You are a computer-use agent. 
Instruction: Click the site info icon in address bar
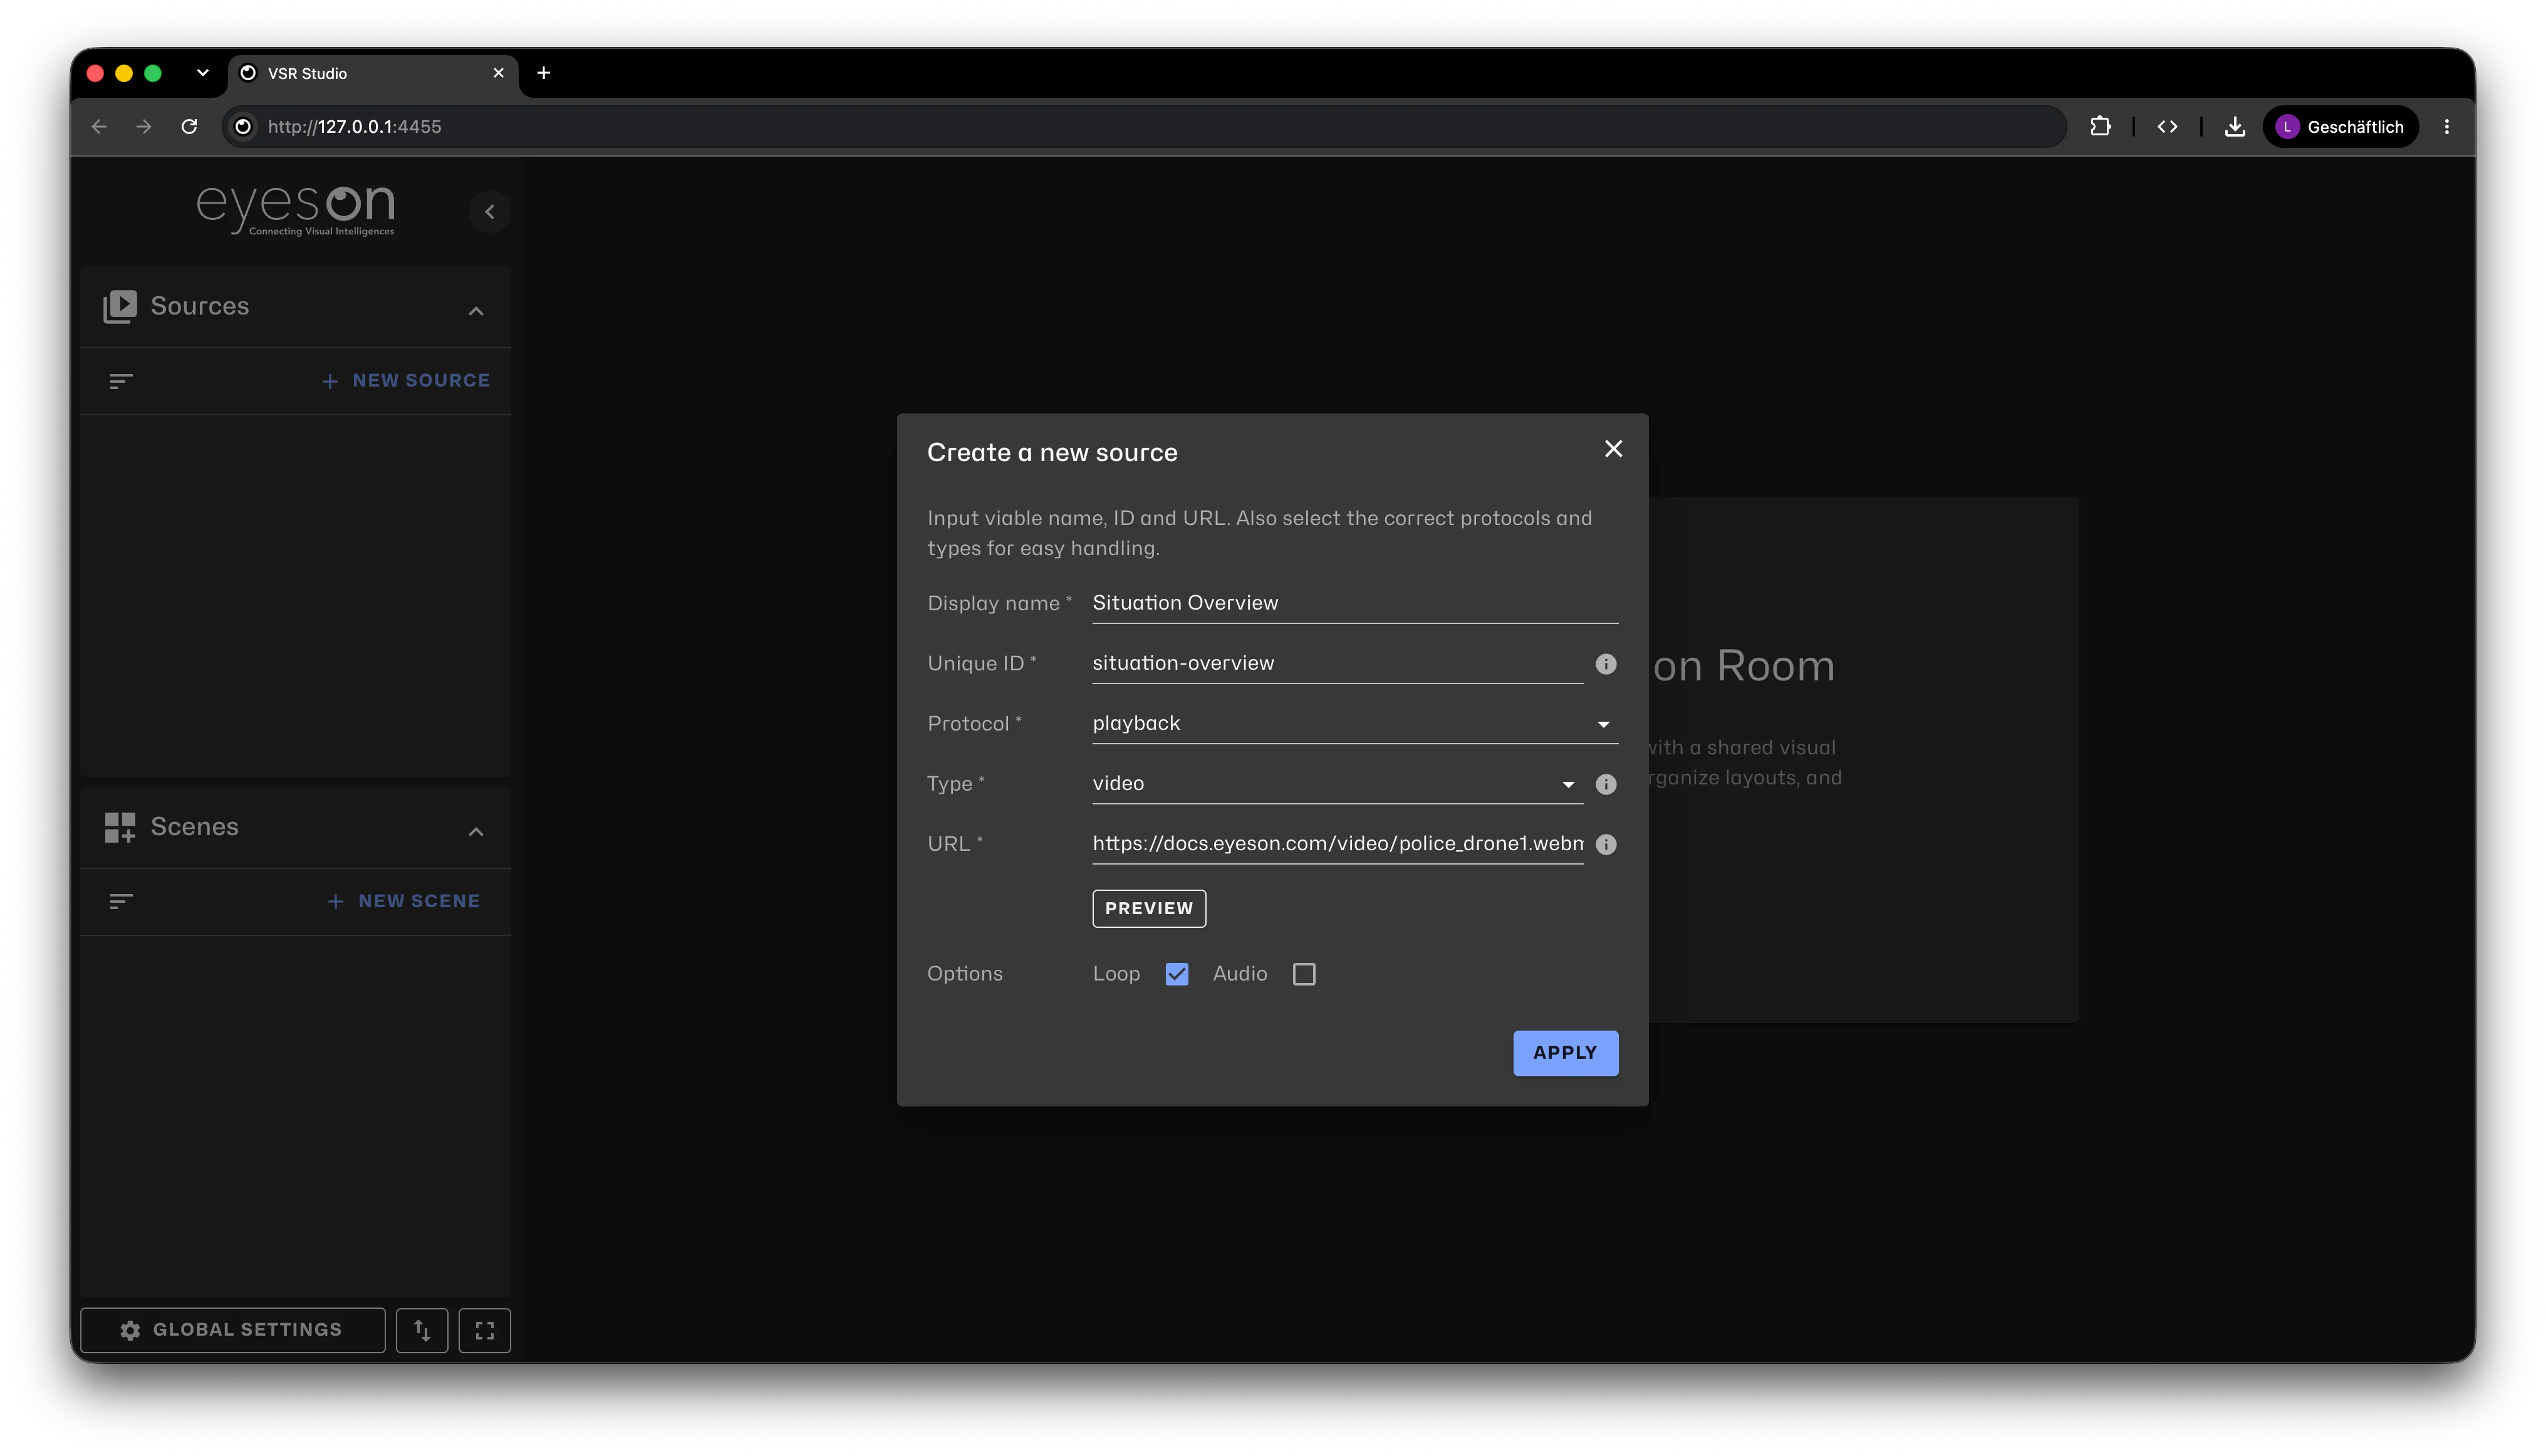tap(242, 127)
